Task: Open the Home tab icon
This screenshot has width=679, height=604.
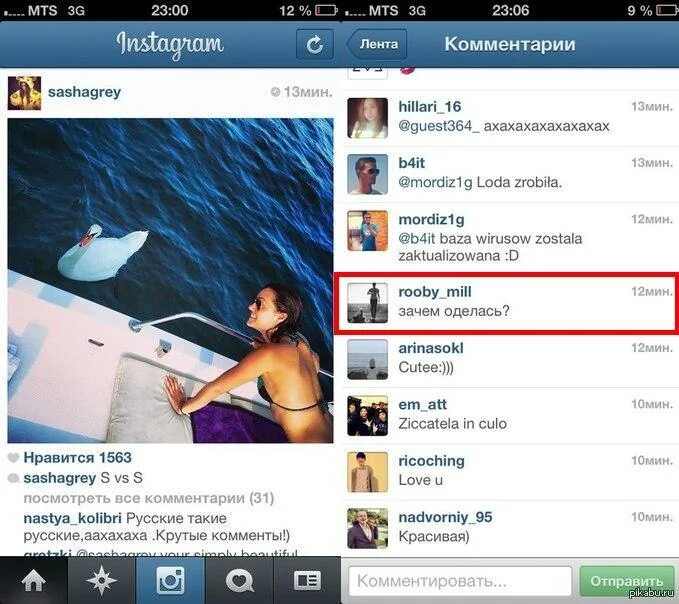Action: pos(34,580)
